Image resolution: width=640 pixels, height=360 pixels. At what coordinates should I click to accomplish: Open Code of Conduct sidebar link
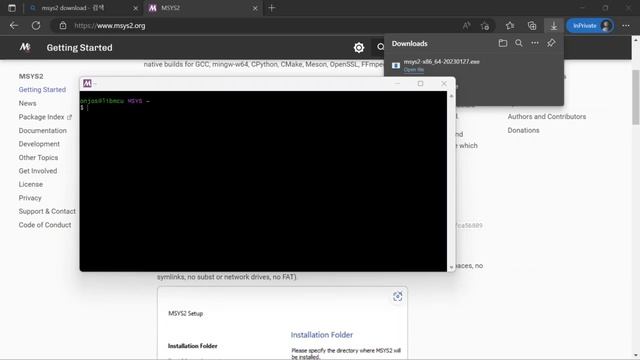(x=45, y=225)
